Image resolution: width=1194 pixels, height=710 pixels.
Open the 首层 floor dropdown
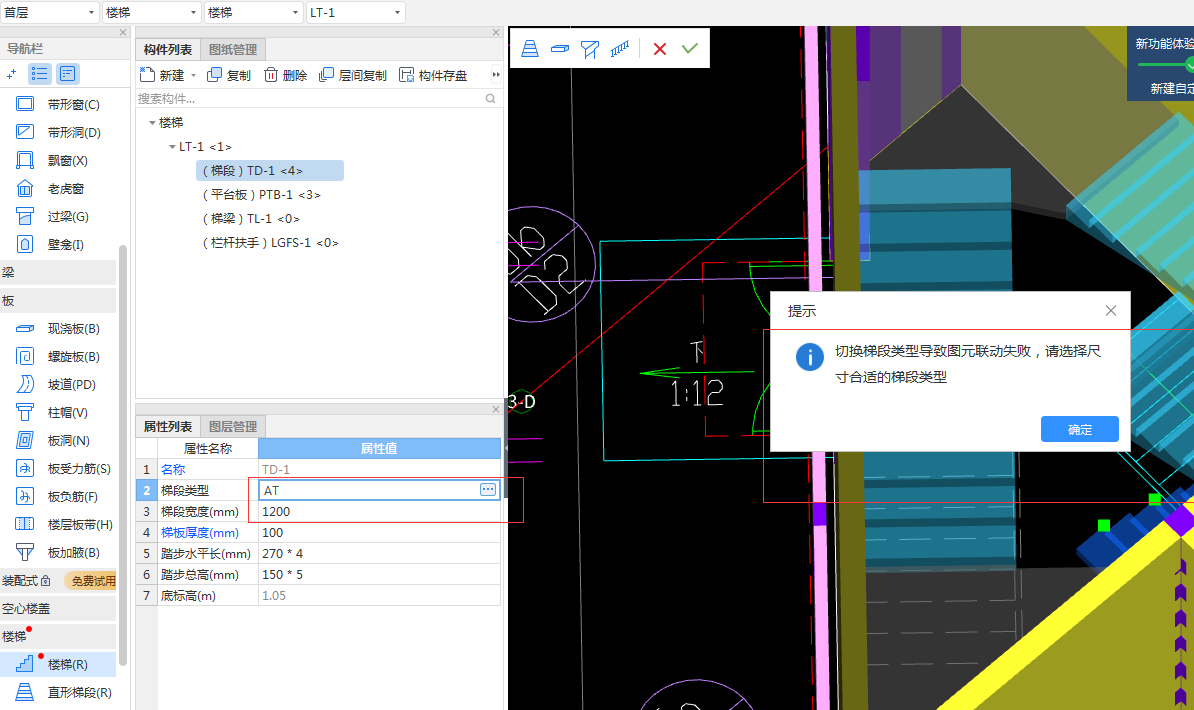tap(49, 13)
